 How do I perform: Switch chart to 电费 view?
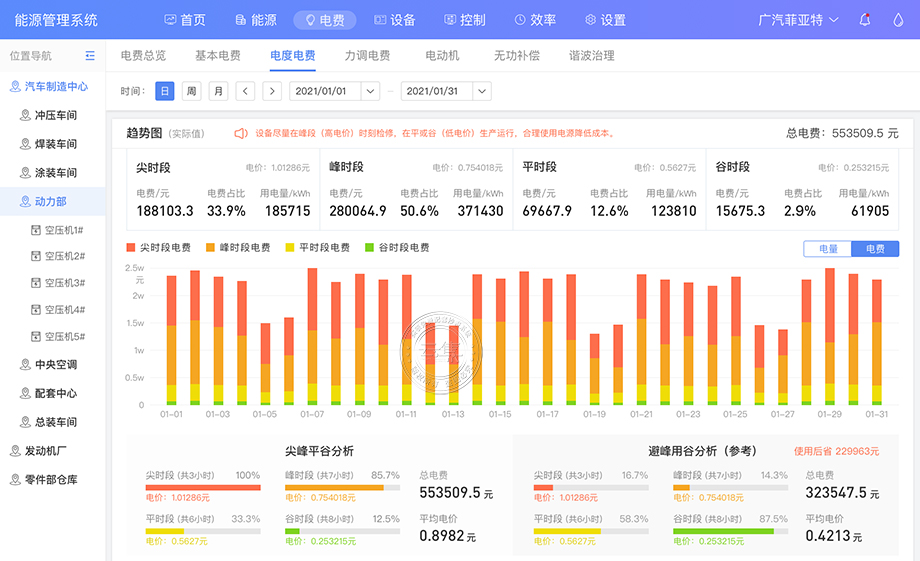(874, 249)
